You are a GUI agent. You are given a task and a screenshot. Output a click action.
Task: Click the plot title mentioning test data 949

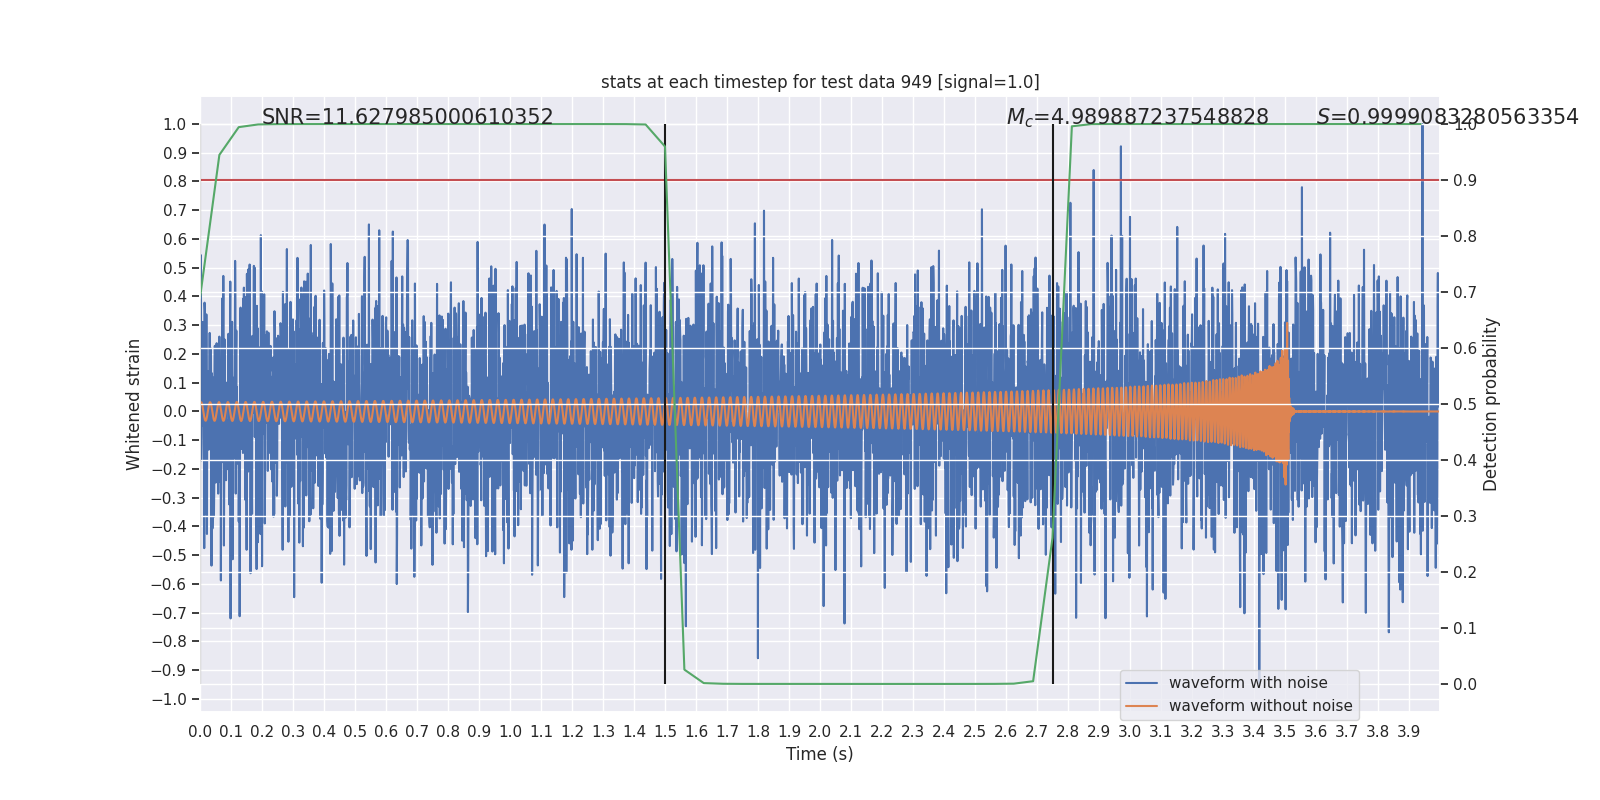point(820,82)
